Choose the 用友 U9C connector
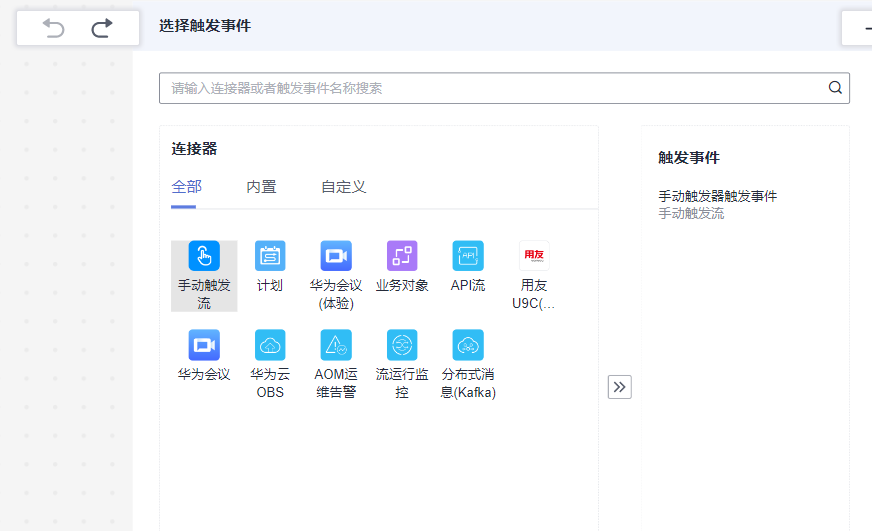Viewport: 872px width, 531px height. click(x=534, y=256)
